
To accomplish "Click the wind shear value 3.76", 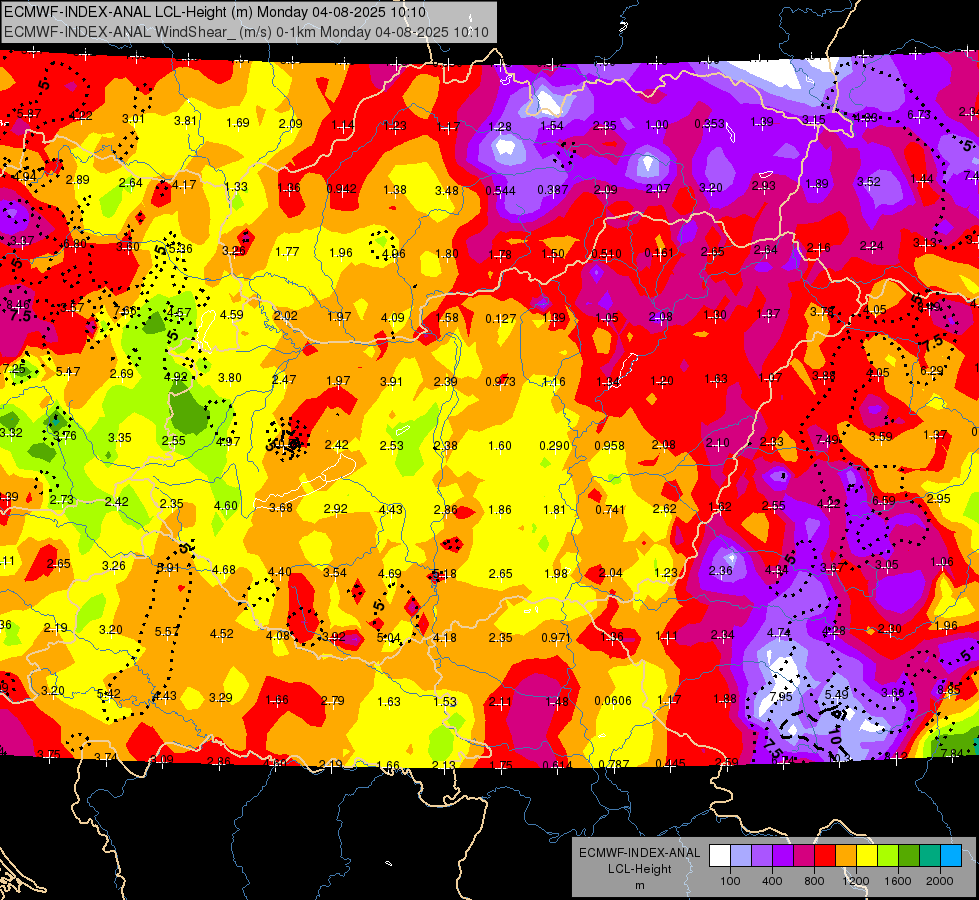I will pyautogui.click(x=64, y=435).
